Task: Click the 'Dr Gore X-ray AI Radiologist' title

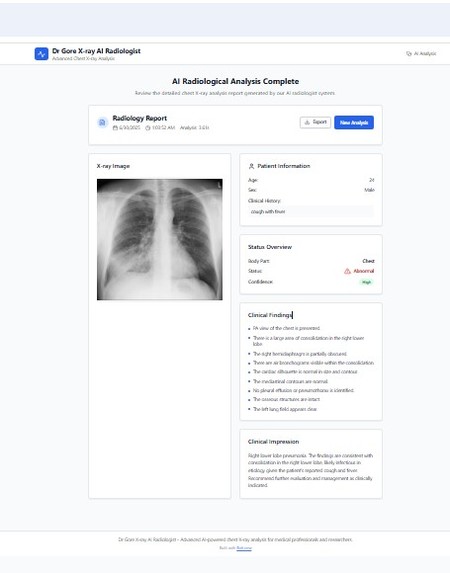Action: coord(97,51)
